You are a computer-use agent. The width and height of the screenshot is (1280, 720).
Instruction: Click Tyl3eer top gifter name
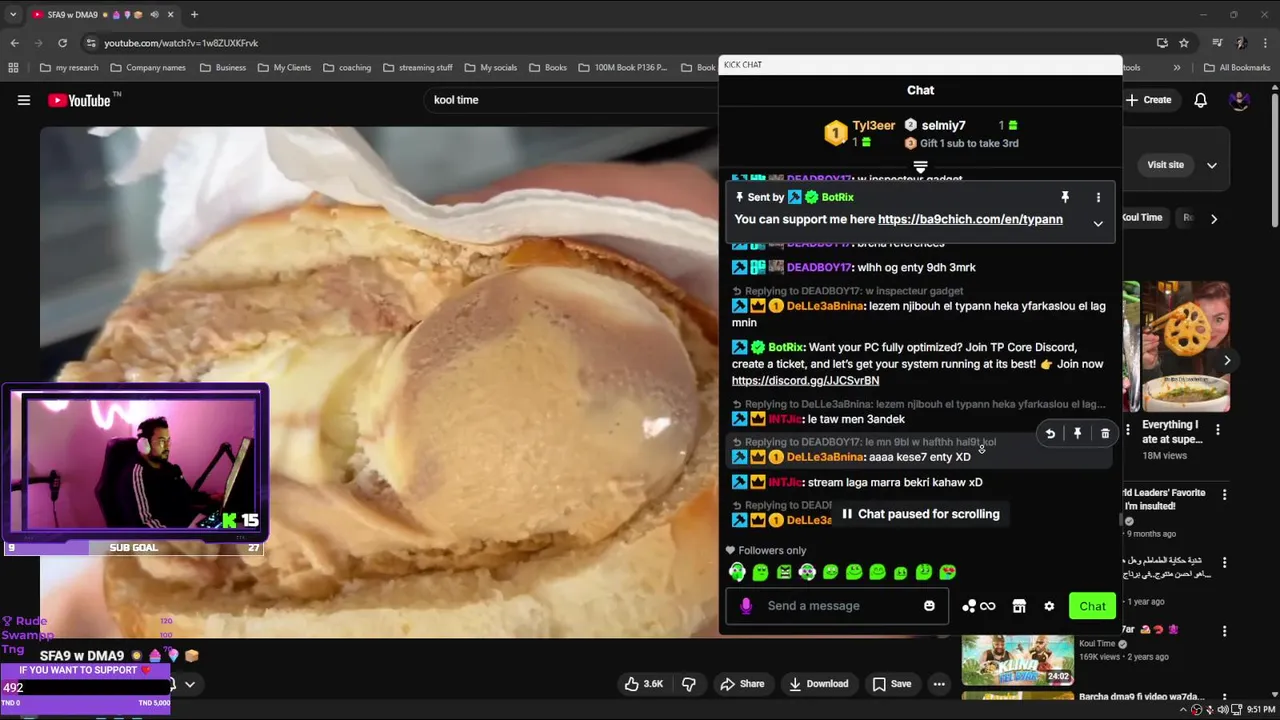click(x=873, y=126)
